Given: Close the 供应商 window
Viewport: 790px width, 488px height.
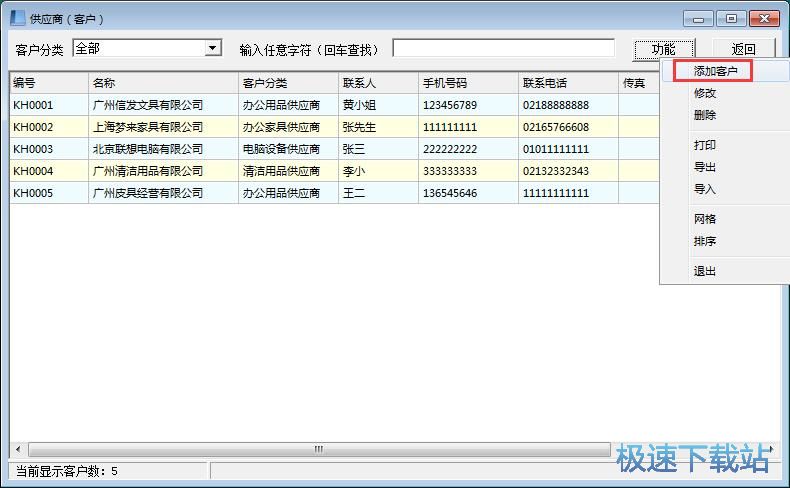Looking at the screenshot, I should (x=764, y=19).
